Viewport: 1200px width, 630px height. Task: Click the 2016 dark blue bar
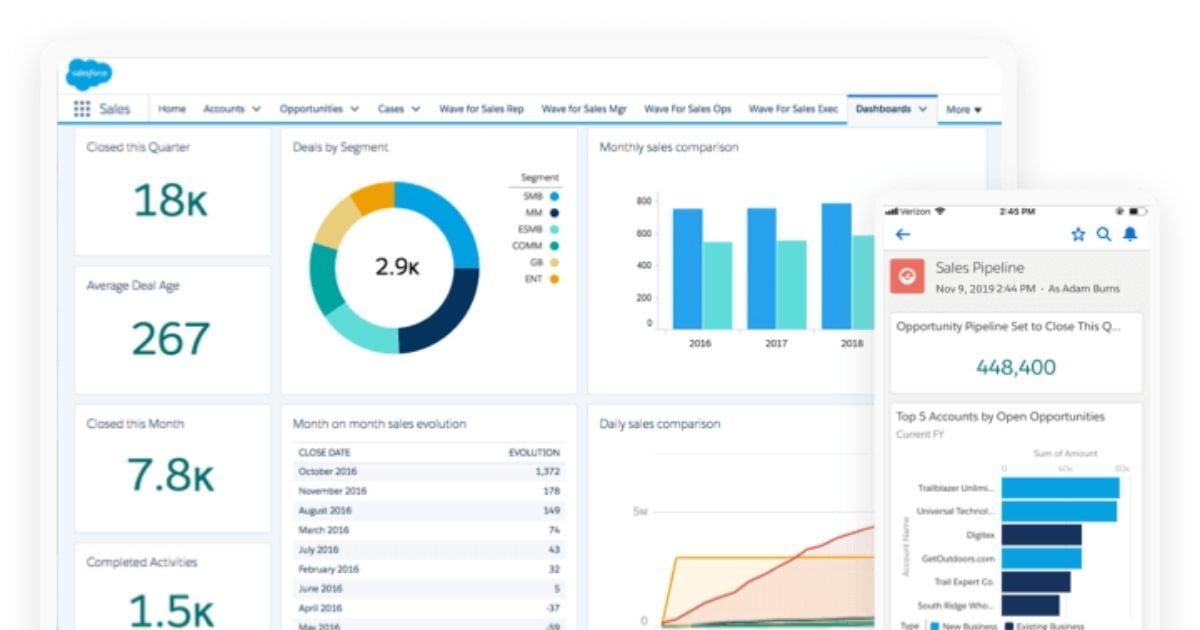687,268
